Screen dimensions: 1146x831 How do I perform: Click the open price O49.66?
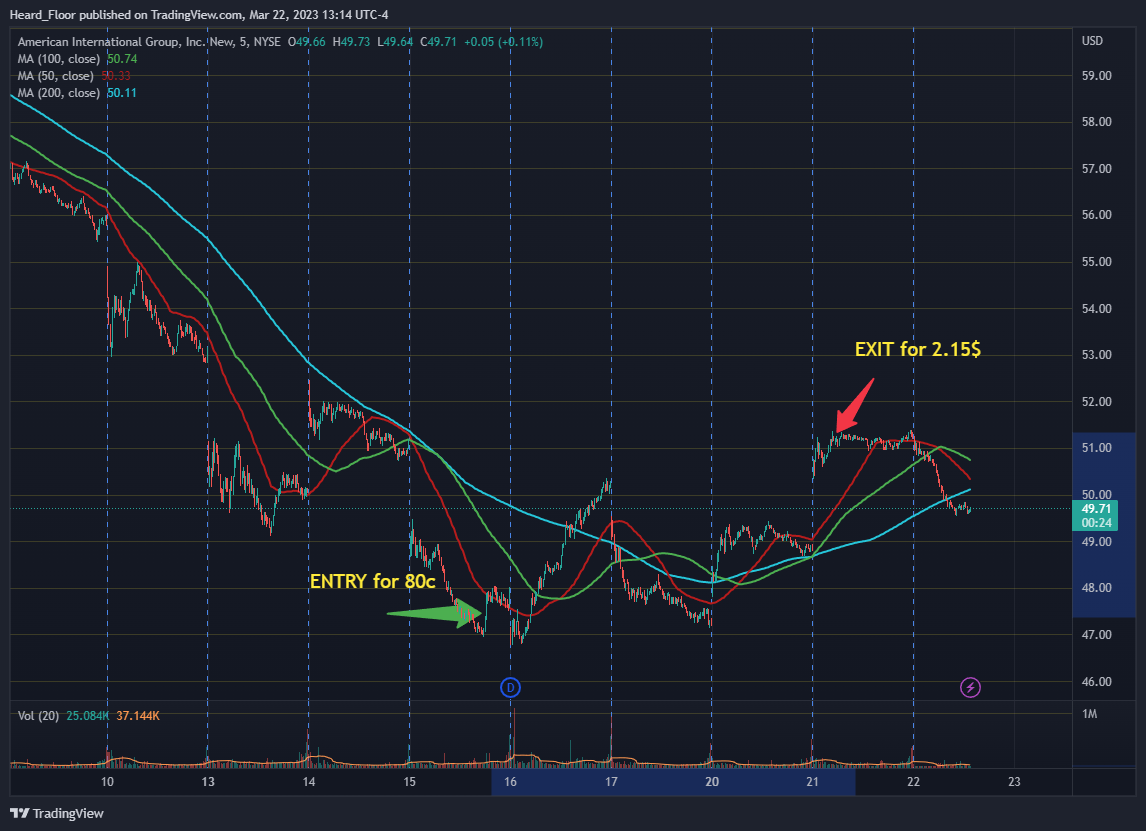(x=306, y=42)
